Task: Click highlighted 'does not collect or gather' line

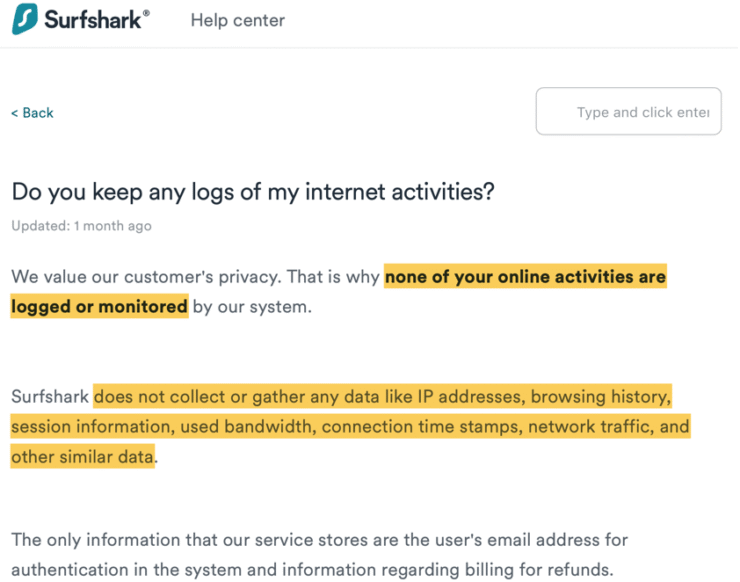Action: (x=382, y=396)
